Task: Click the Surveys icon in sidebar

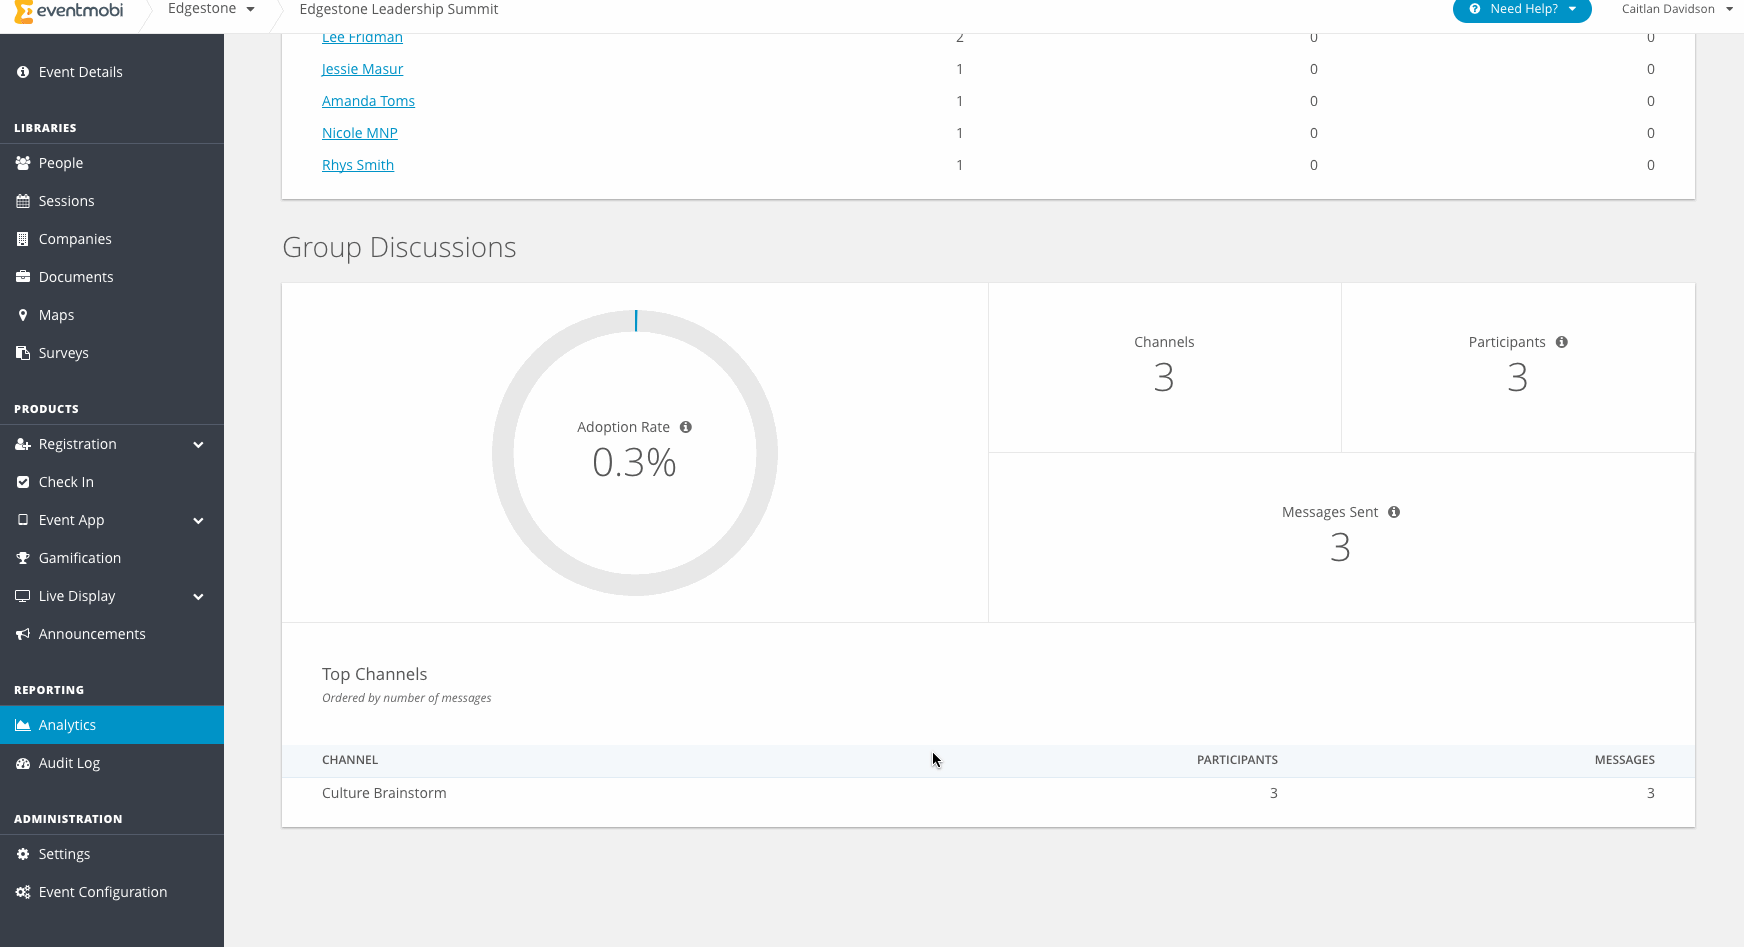Action: 23,353
